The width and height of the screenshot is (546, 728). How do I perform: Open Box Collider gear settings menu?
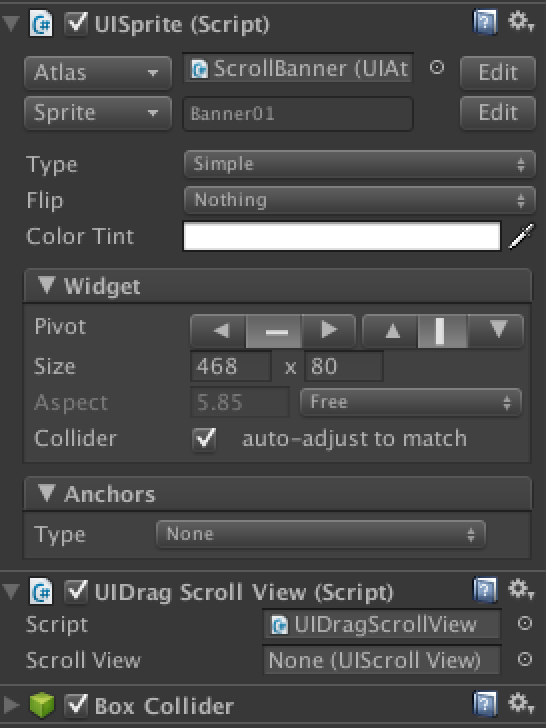click(x=520, y=704)
